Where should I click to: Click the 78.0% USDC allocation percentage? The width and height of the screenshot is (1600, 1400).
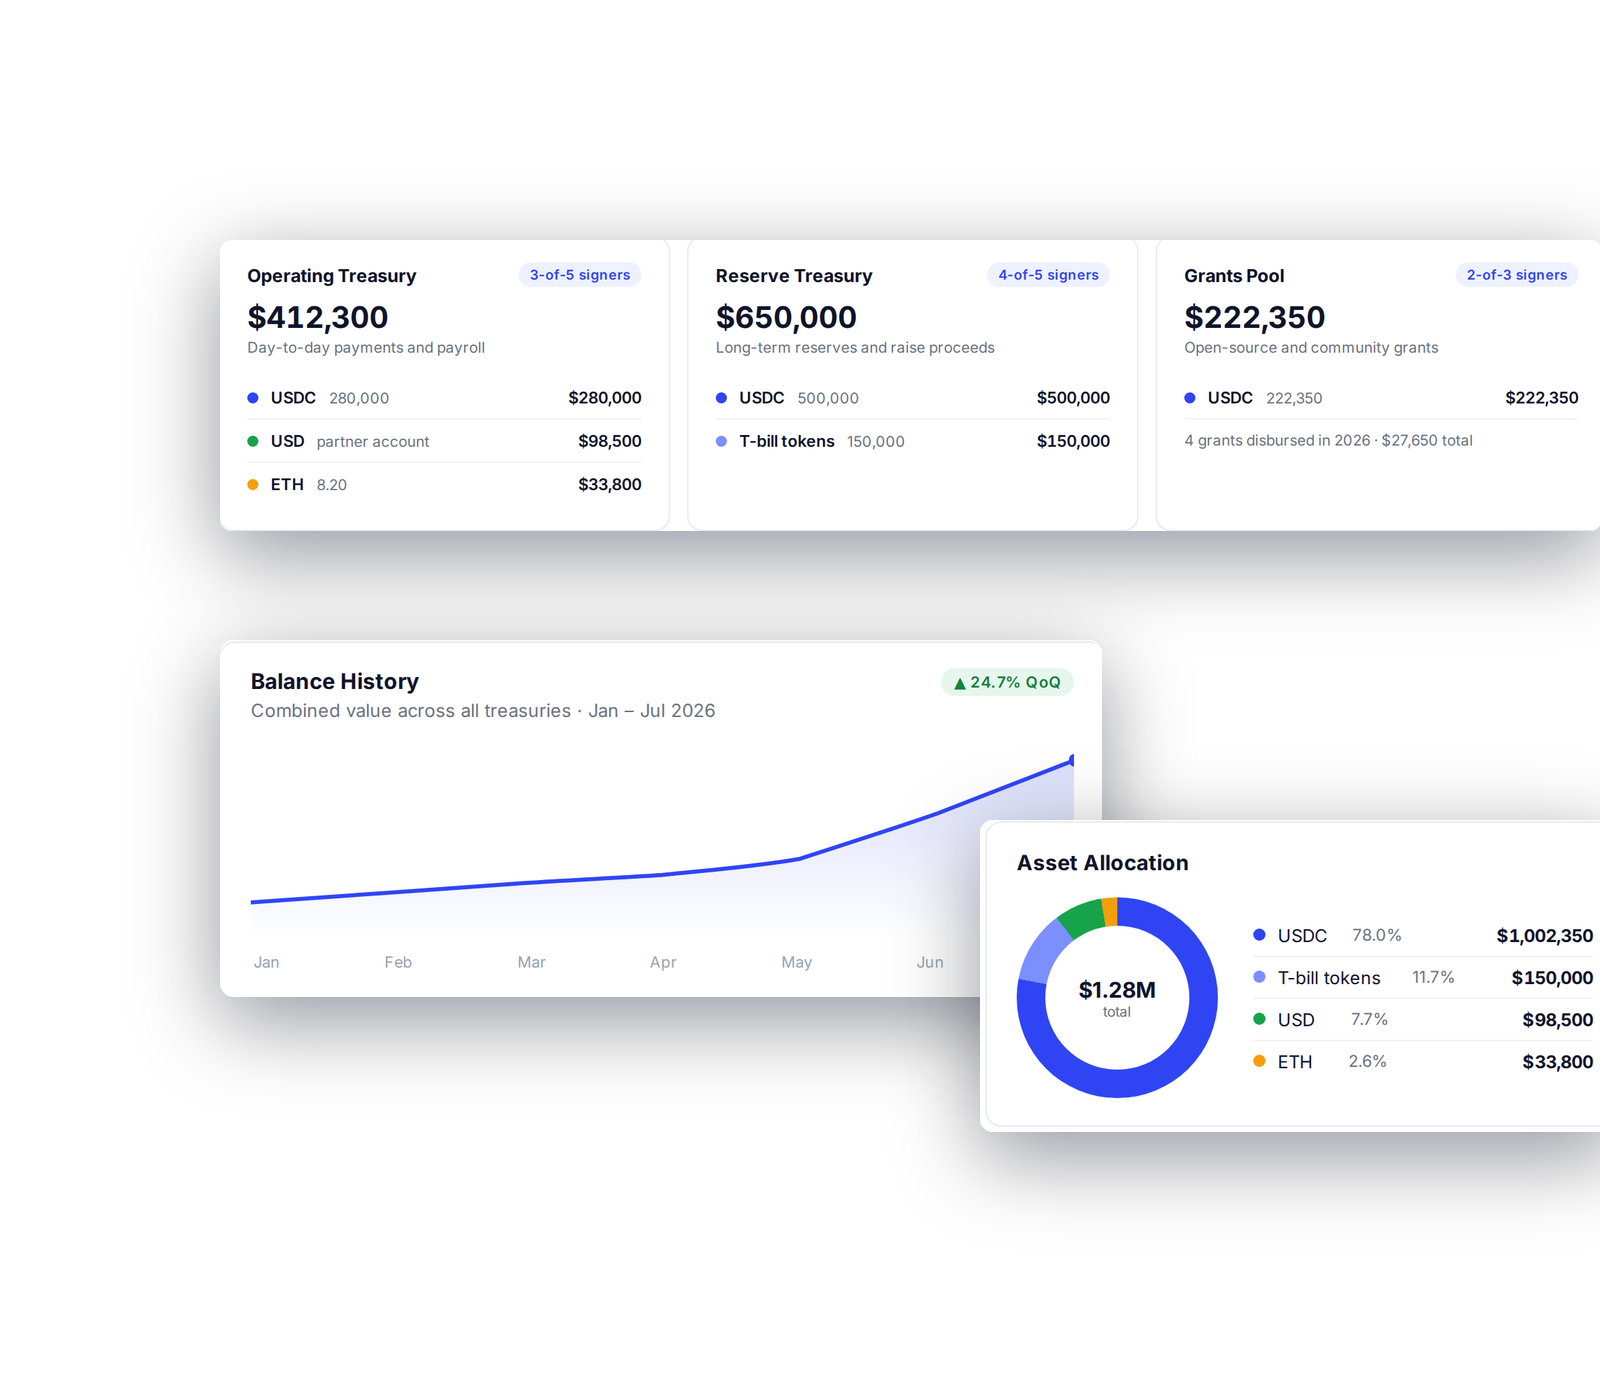pyautogui.click(x=1376, y=935)
